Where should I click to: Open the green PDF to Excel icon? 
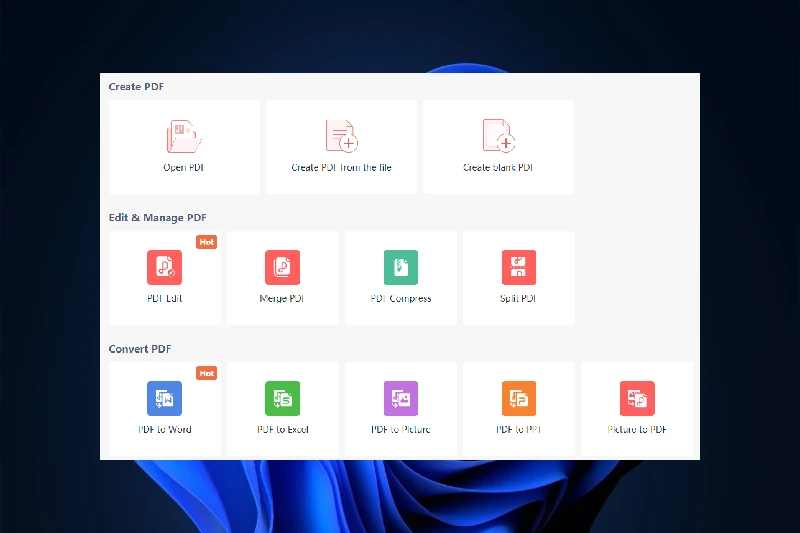pos(282,398)
